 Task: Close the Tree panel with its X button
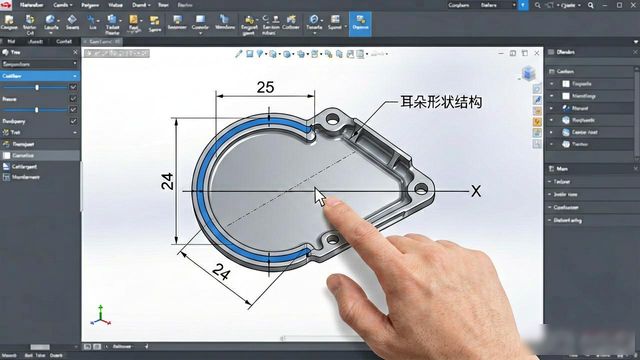tap(75, 52)
